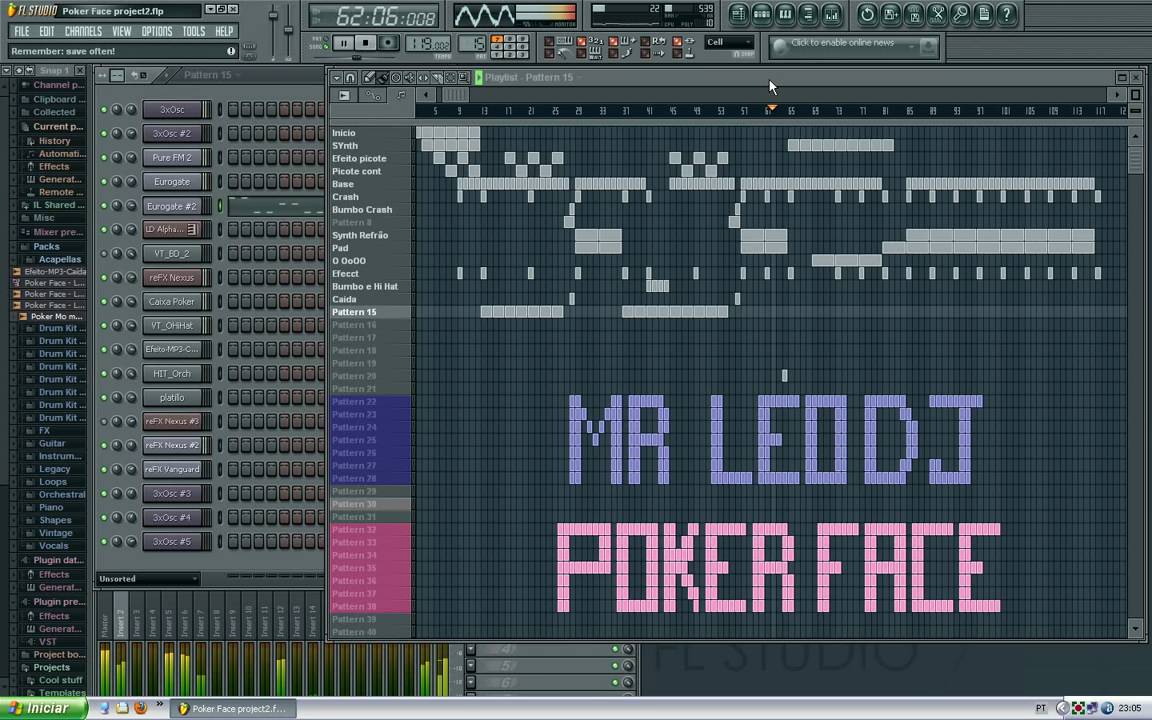Toggle the snap magnet in Playlist
Image resolution: width=1152 pixels, height=720 pixels.
coord(350,77)
